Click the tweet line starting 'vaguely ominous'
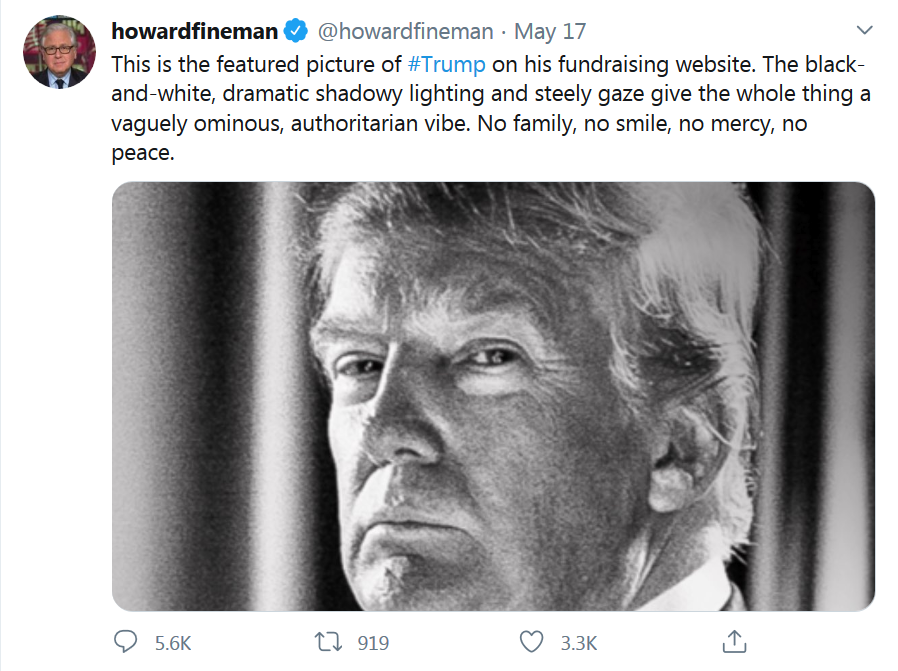The image size is (898, 671). coord(459,124)
